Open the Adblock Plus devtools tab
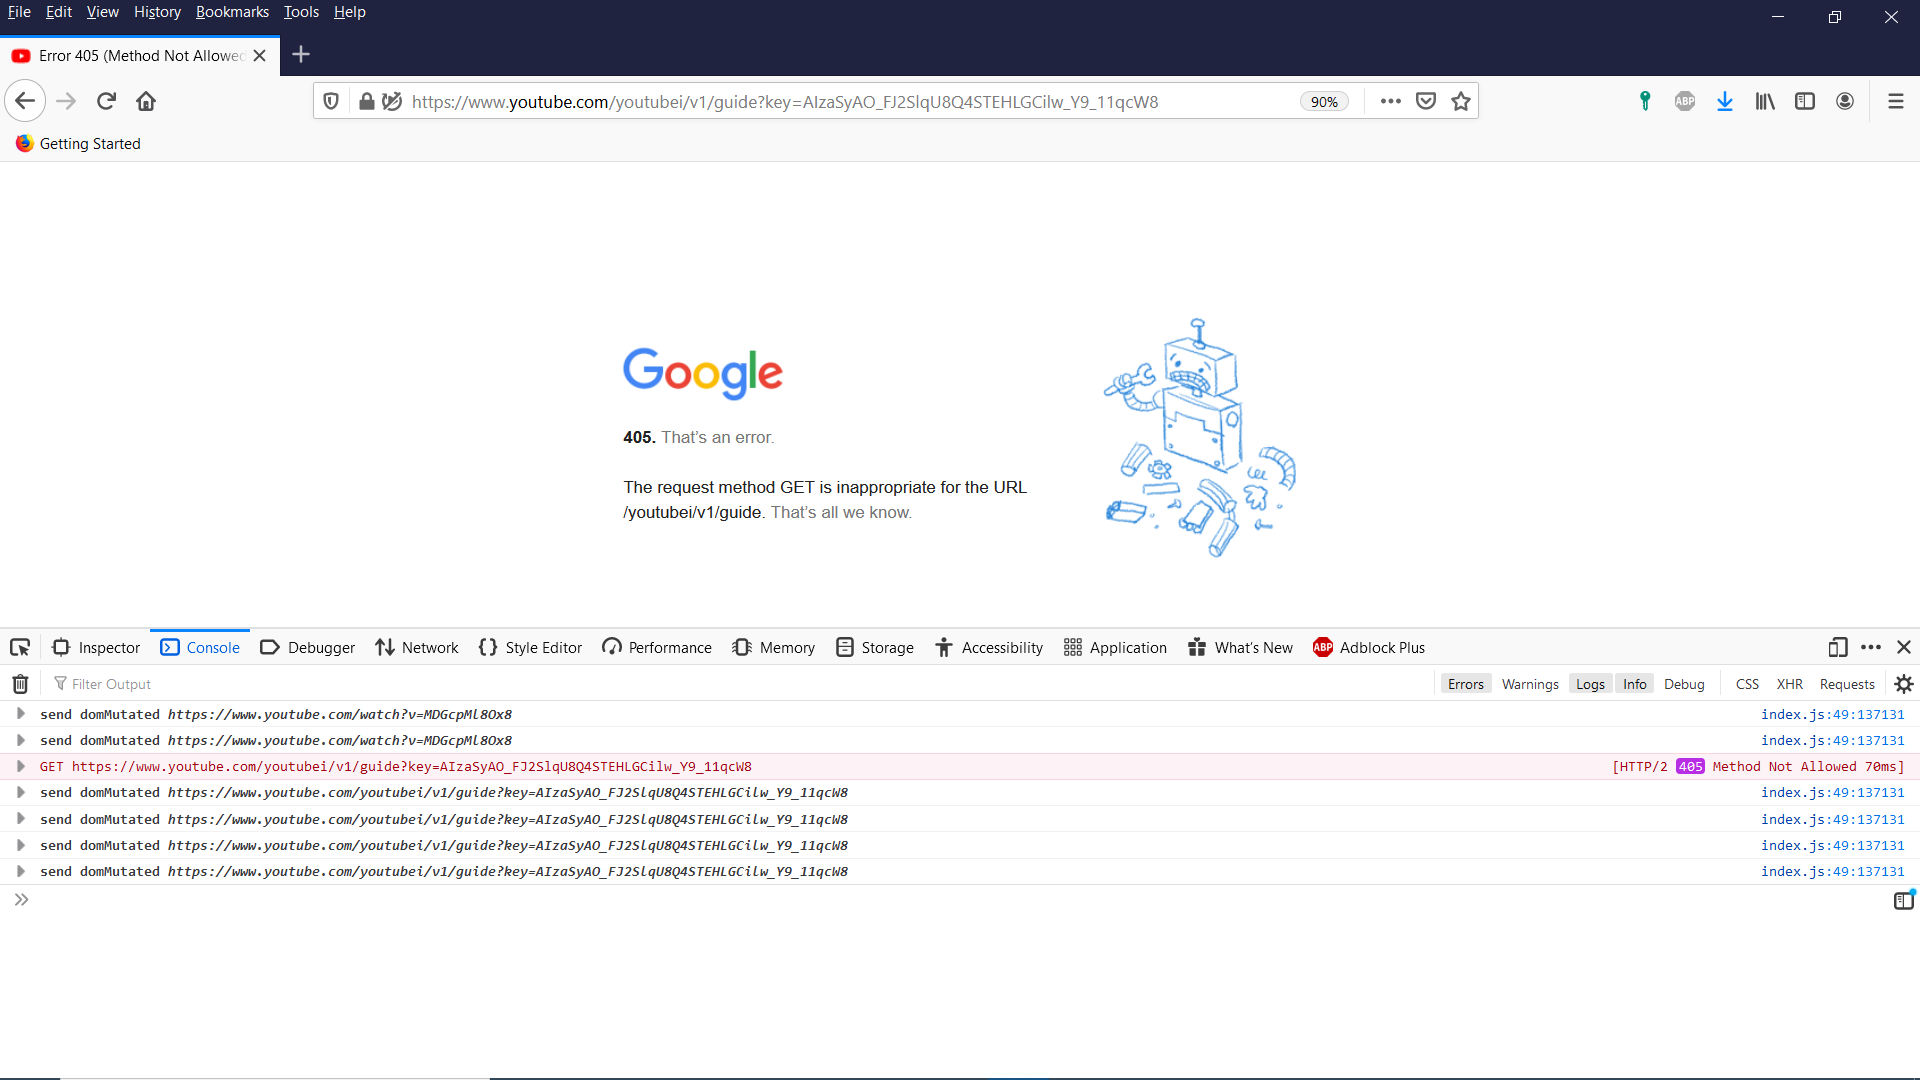1920x1080 pixels. click(x=1369, y=647)
